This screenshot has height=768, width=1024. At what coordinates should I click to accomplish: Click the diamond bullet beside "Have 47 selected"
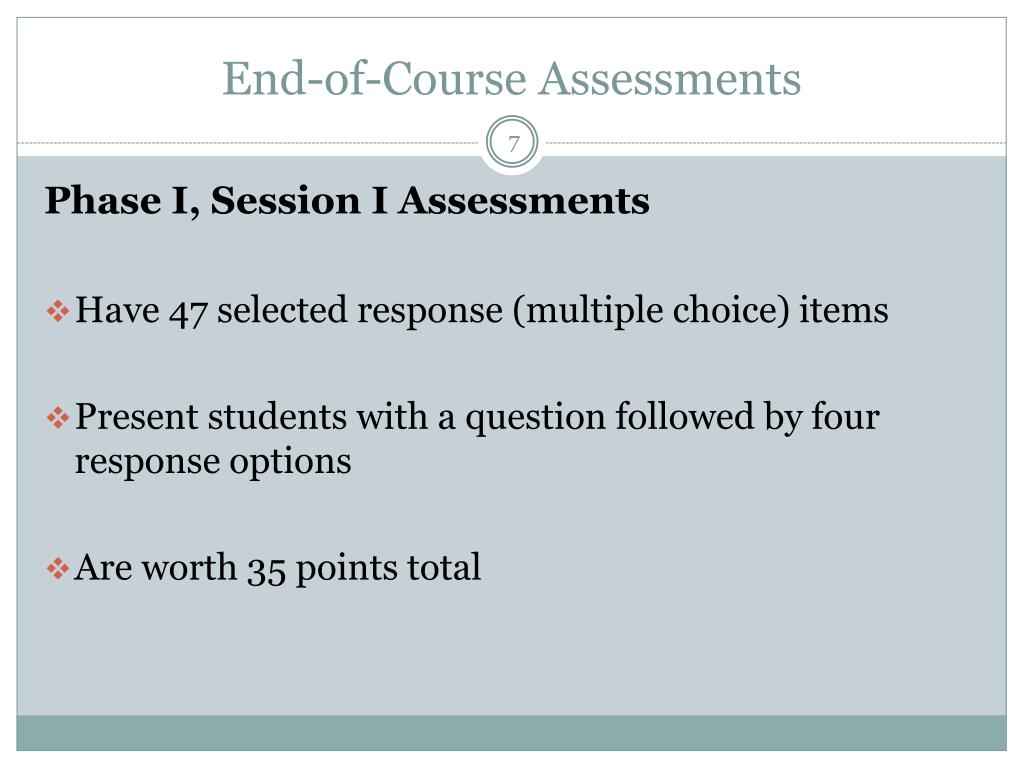(58, 311)
